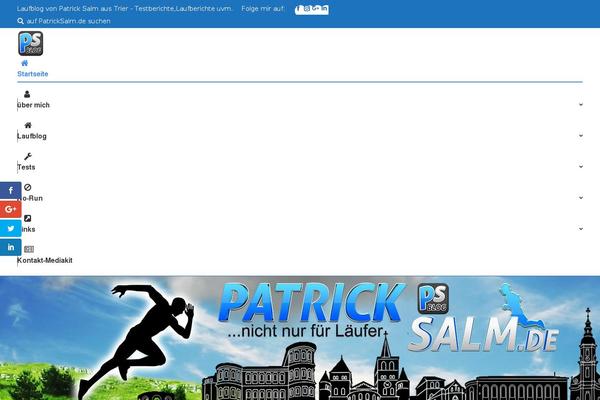Click the PS Blog logo at top left
The image size is (600, 400).
(x=31, y=44)
